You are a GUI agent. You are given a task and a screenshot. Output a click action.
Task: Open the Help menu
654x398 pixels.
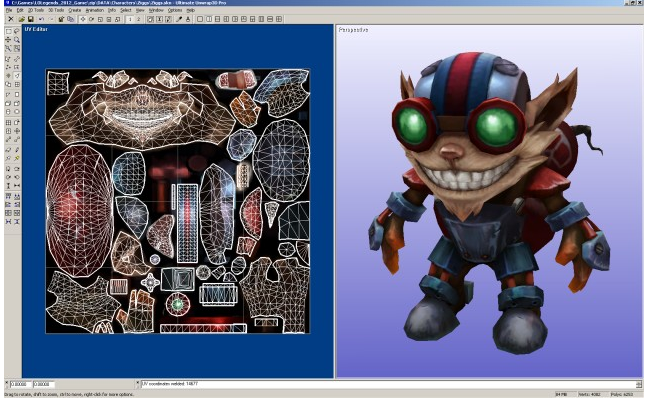click(x=191, y=10)
